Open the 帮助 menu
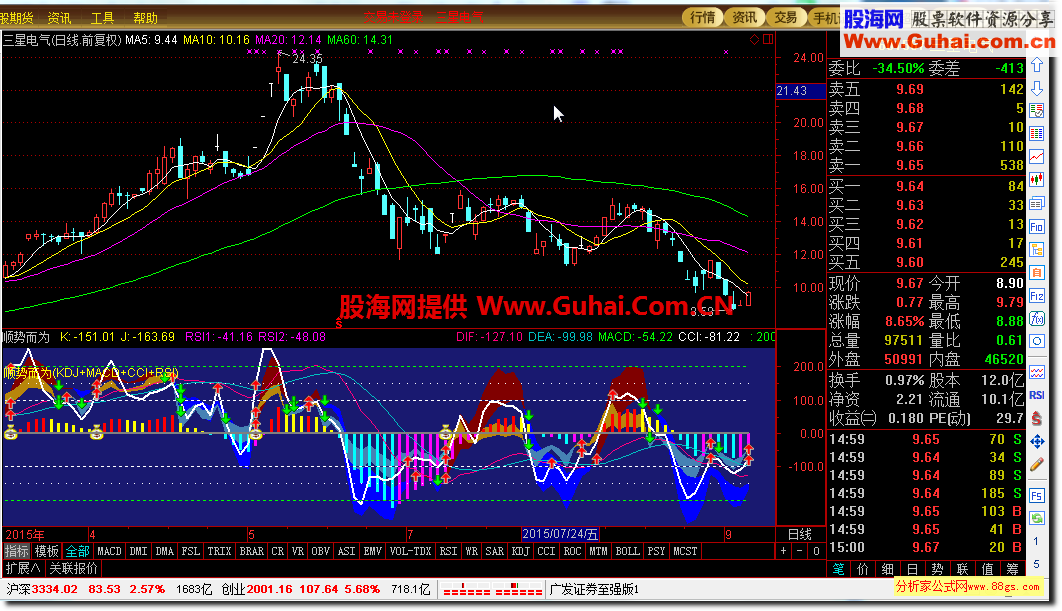 tap(146, 18)
